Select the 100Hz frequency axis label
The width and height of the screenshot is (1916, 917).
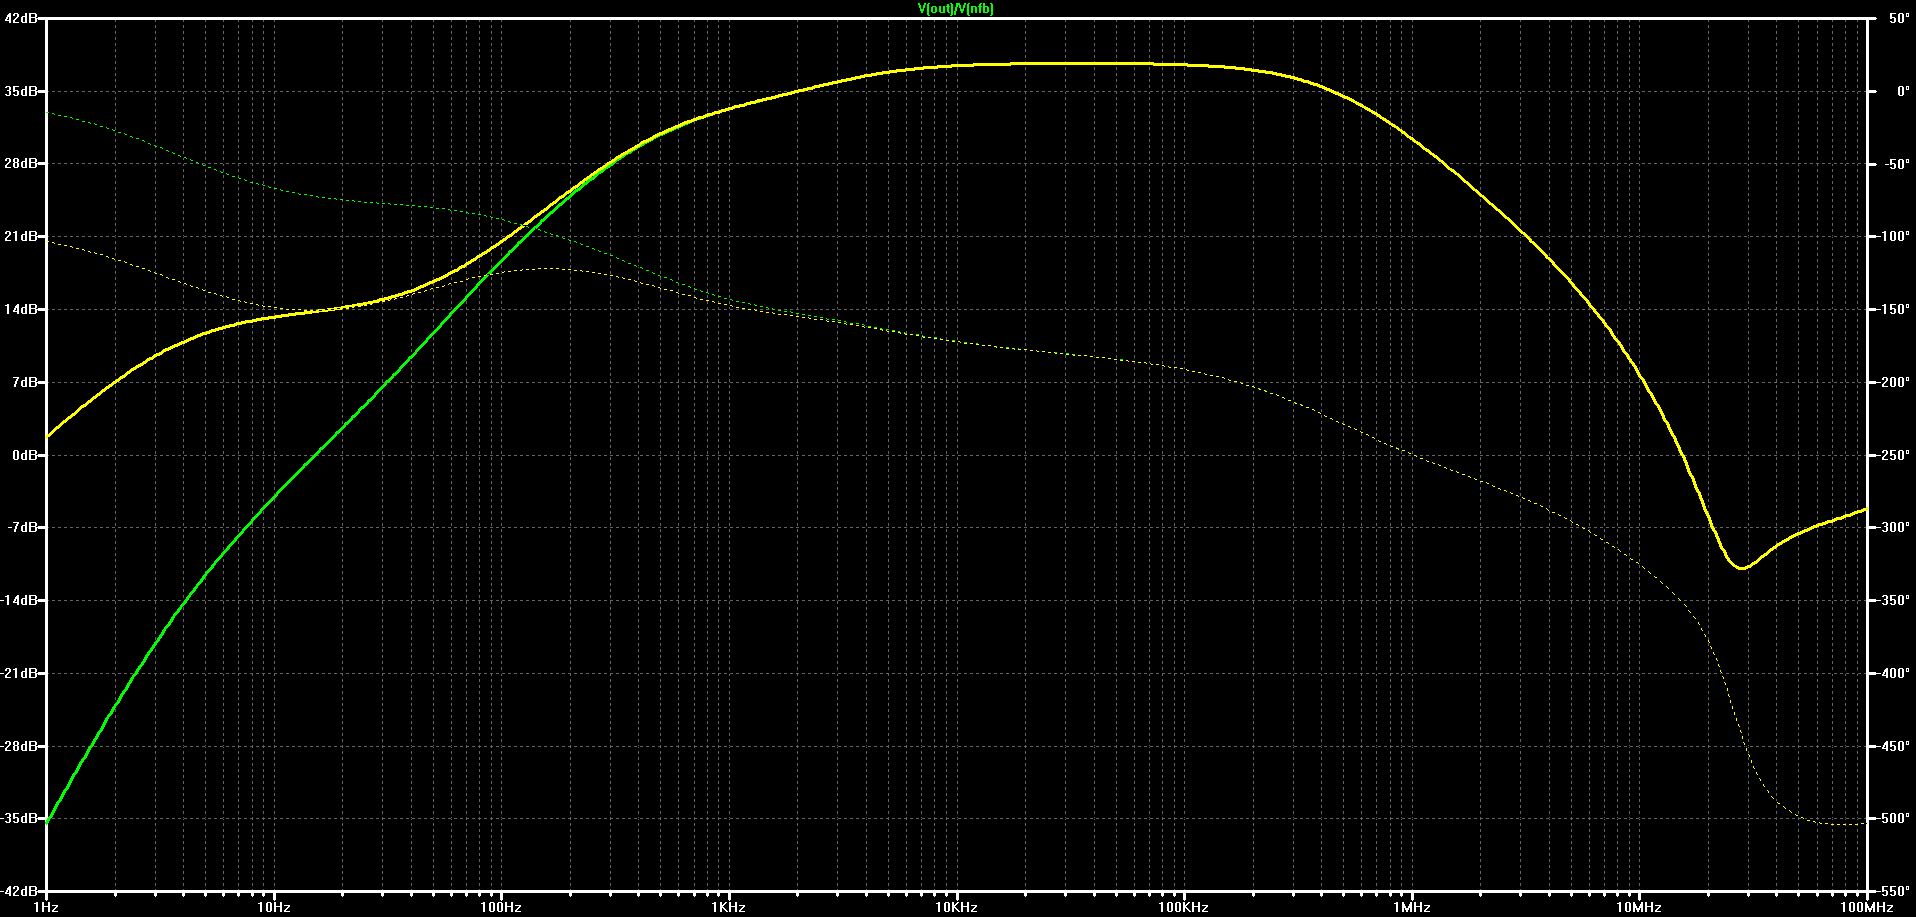coord(501,908)
